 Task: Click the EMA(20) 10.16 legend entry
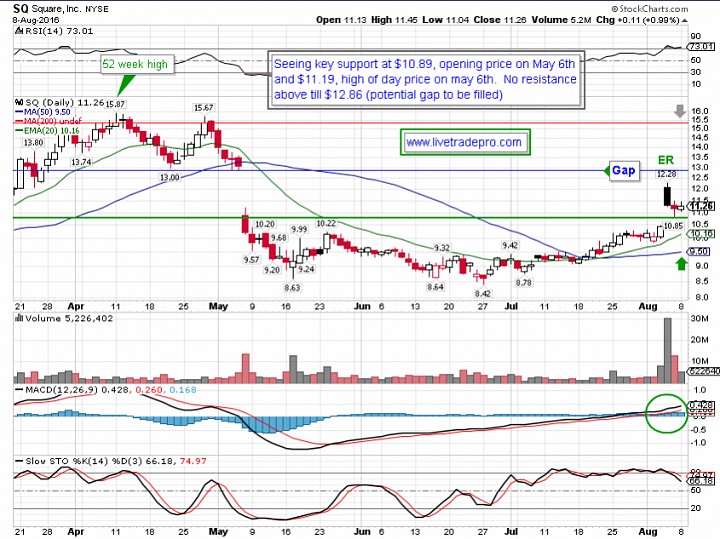(47, 131)
